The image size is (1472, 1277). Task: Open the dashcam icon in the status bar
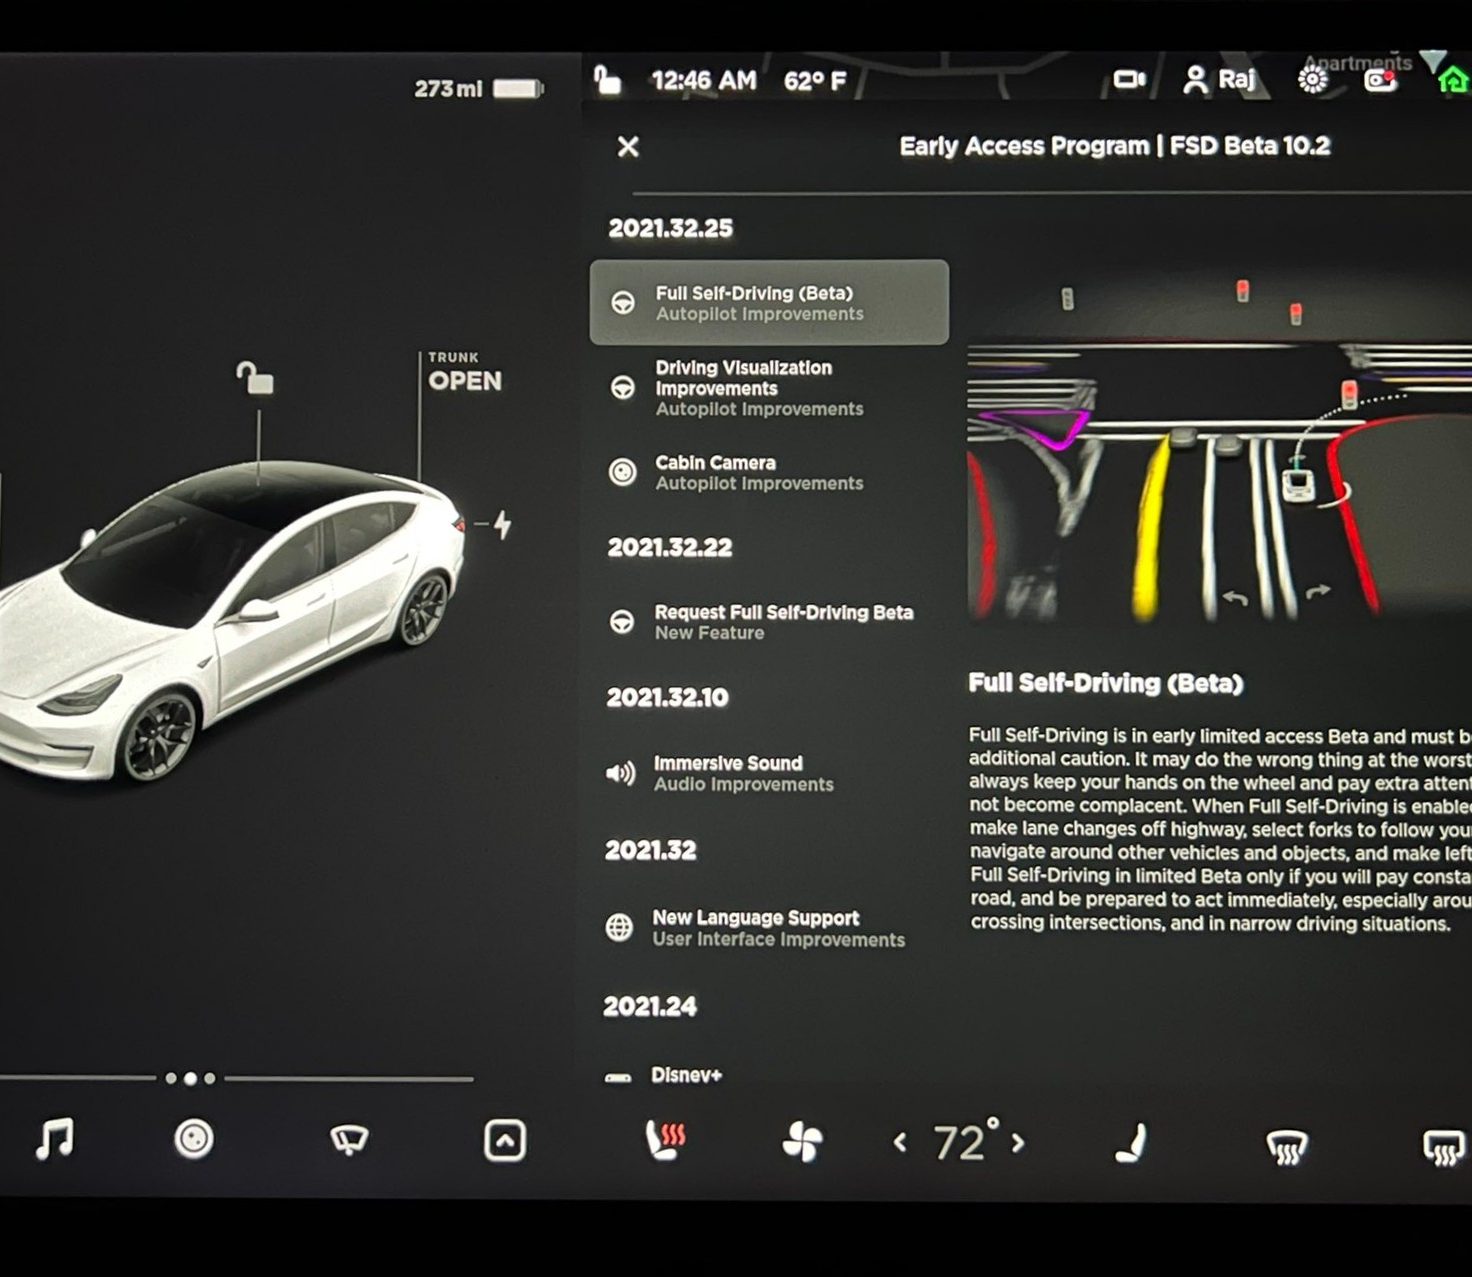click(x=1130, y=79)
